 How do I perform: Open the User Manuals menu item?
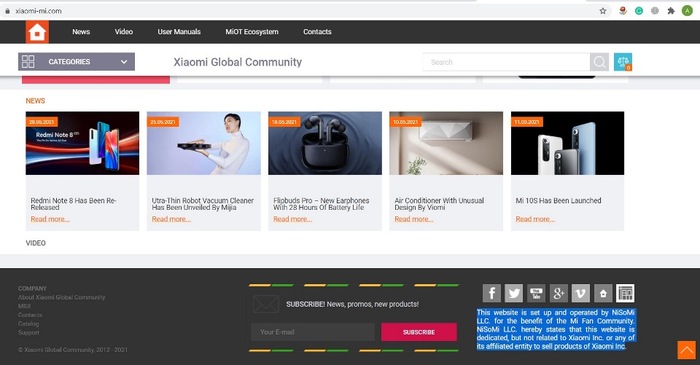[x=179, y=32]
